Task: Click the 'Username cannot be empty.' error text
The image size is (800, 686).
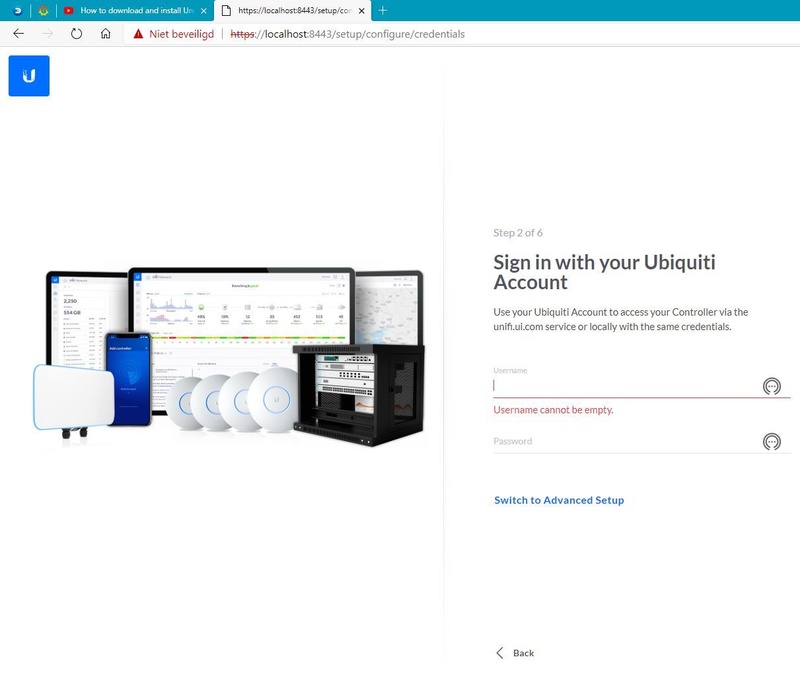Action: 553,410
